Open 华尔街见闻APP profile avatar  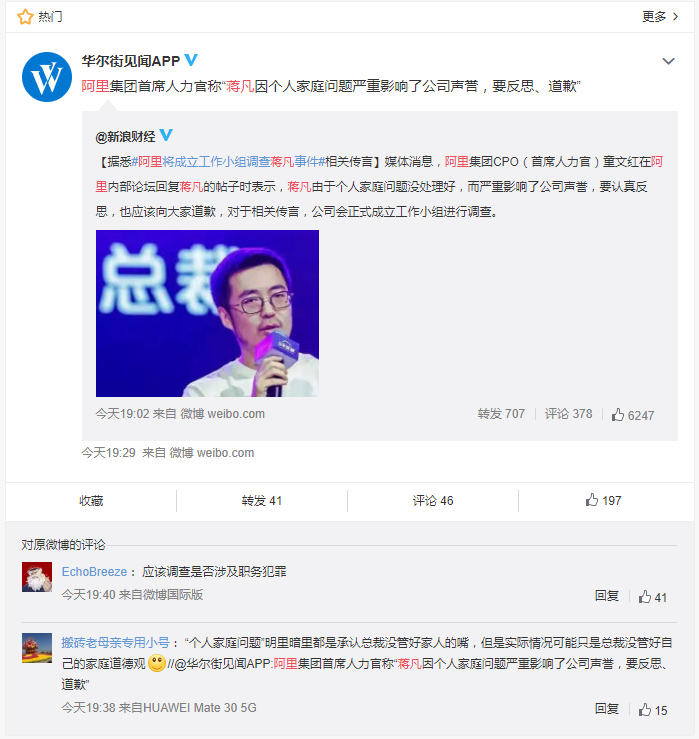tap(47, 77)
